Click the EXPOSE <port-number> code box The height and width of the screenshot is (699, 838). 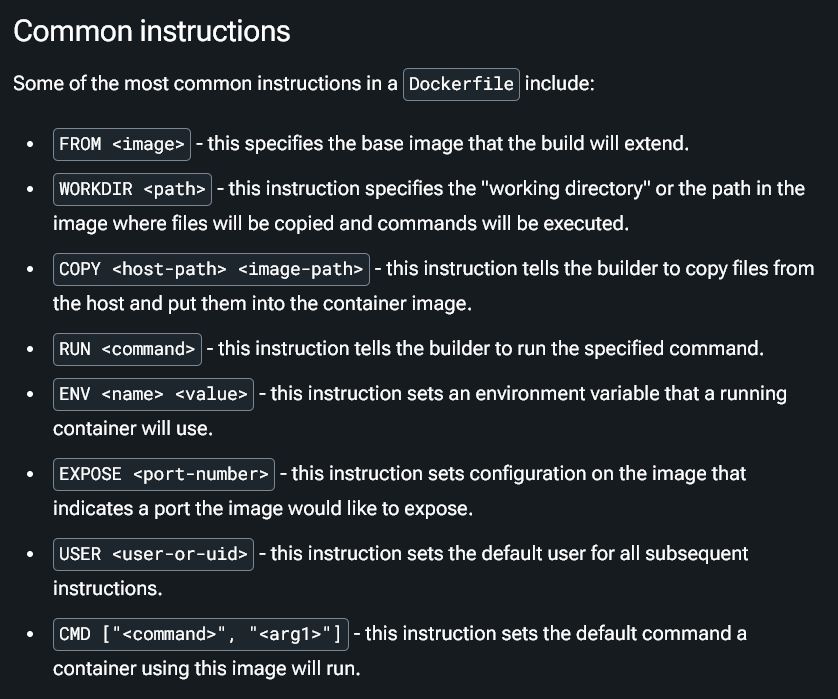pyautogui.click(x=164, y=475)
